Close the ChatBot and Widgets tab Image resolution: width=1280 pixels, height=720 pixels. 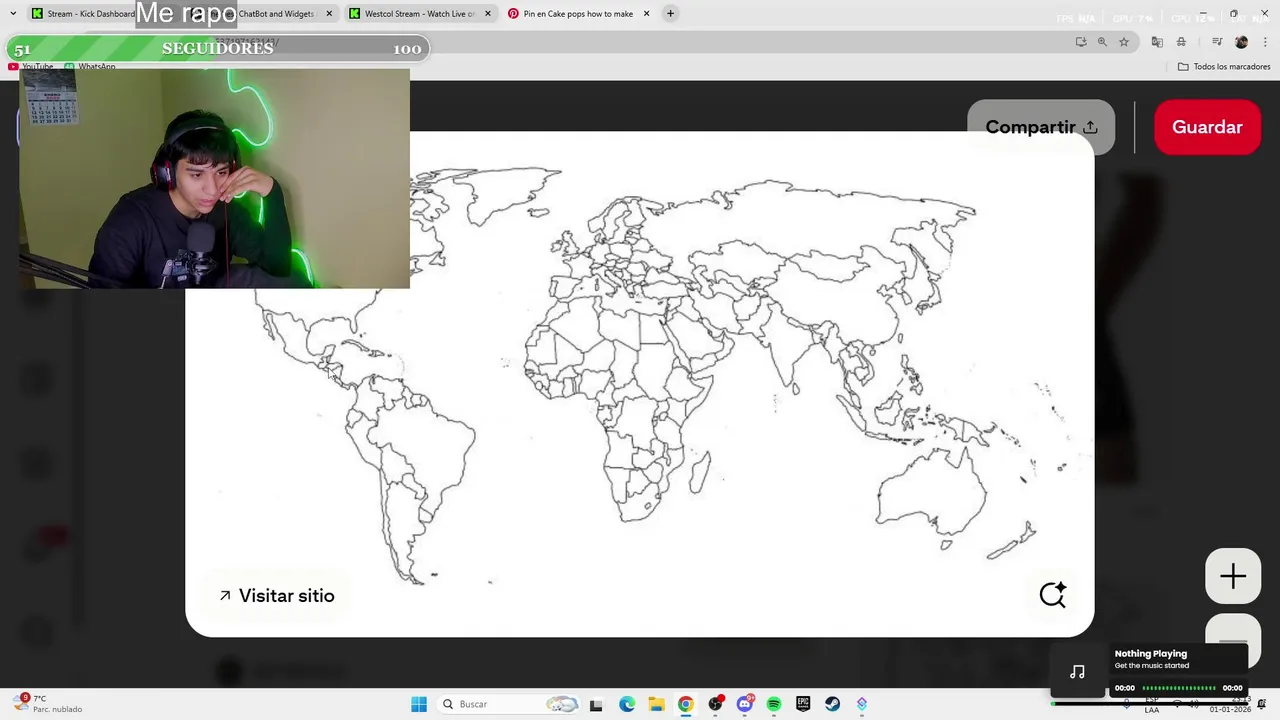(329, 14)
